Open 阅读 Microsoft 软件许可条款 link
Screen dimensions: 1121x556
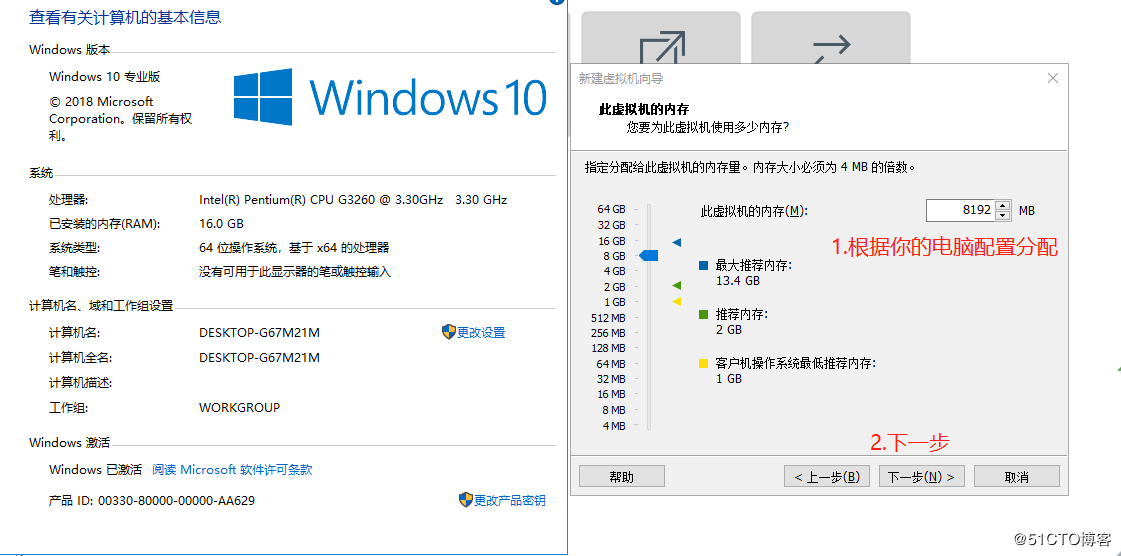[x=232, y=470]
